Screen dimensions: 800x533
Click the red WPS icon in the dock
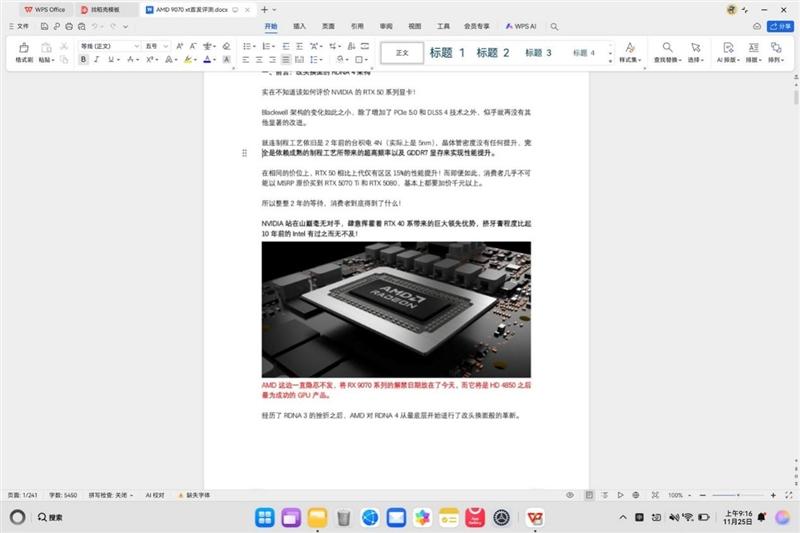point(535,518)
